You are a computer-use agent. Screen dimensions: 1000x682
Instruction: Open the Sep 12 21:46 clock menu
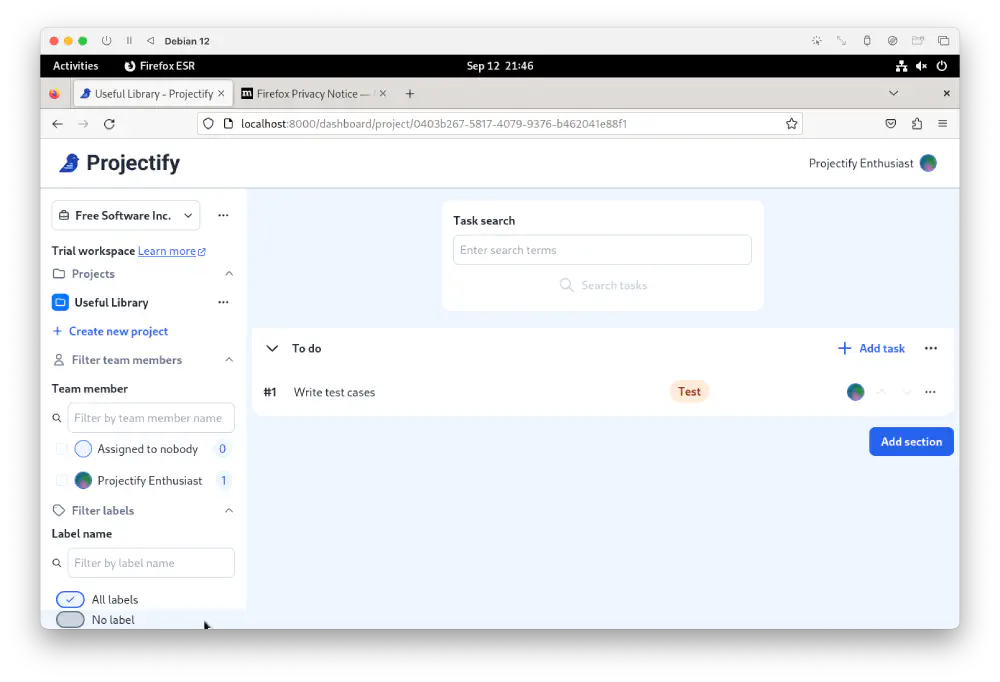pyautogui.click(x=499, y=66)
